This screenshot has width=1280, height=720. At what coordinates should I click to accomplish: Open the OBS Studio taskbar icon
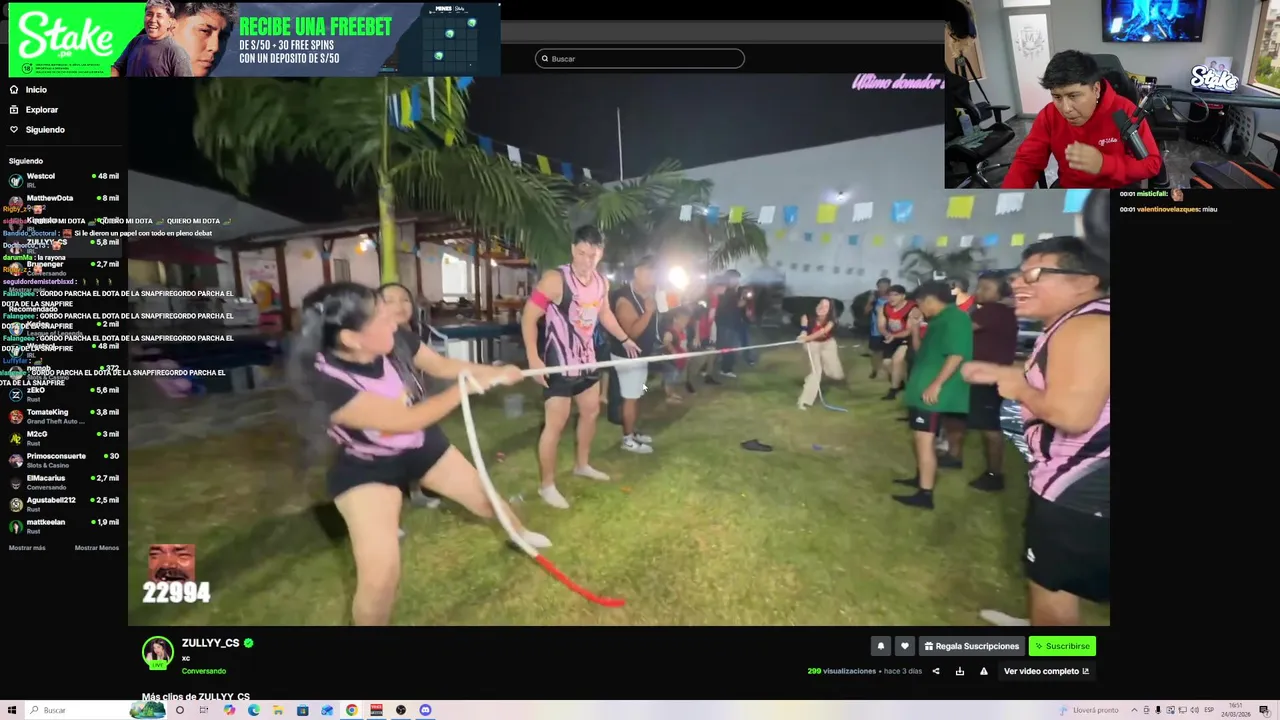point(400,710)
